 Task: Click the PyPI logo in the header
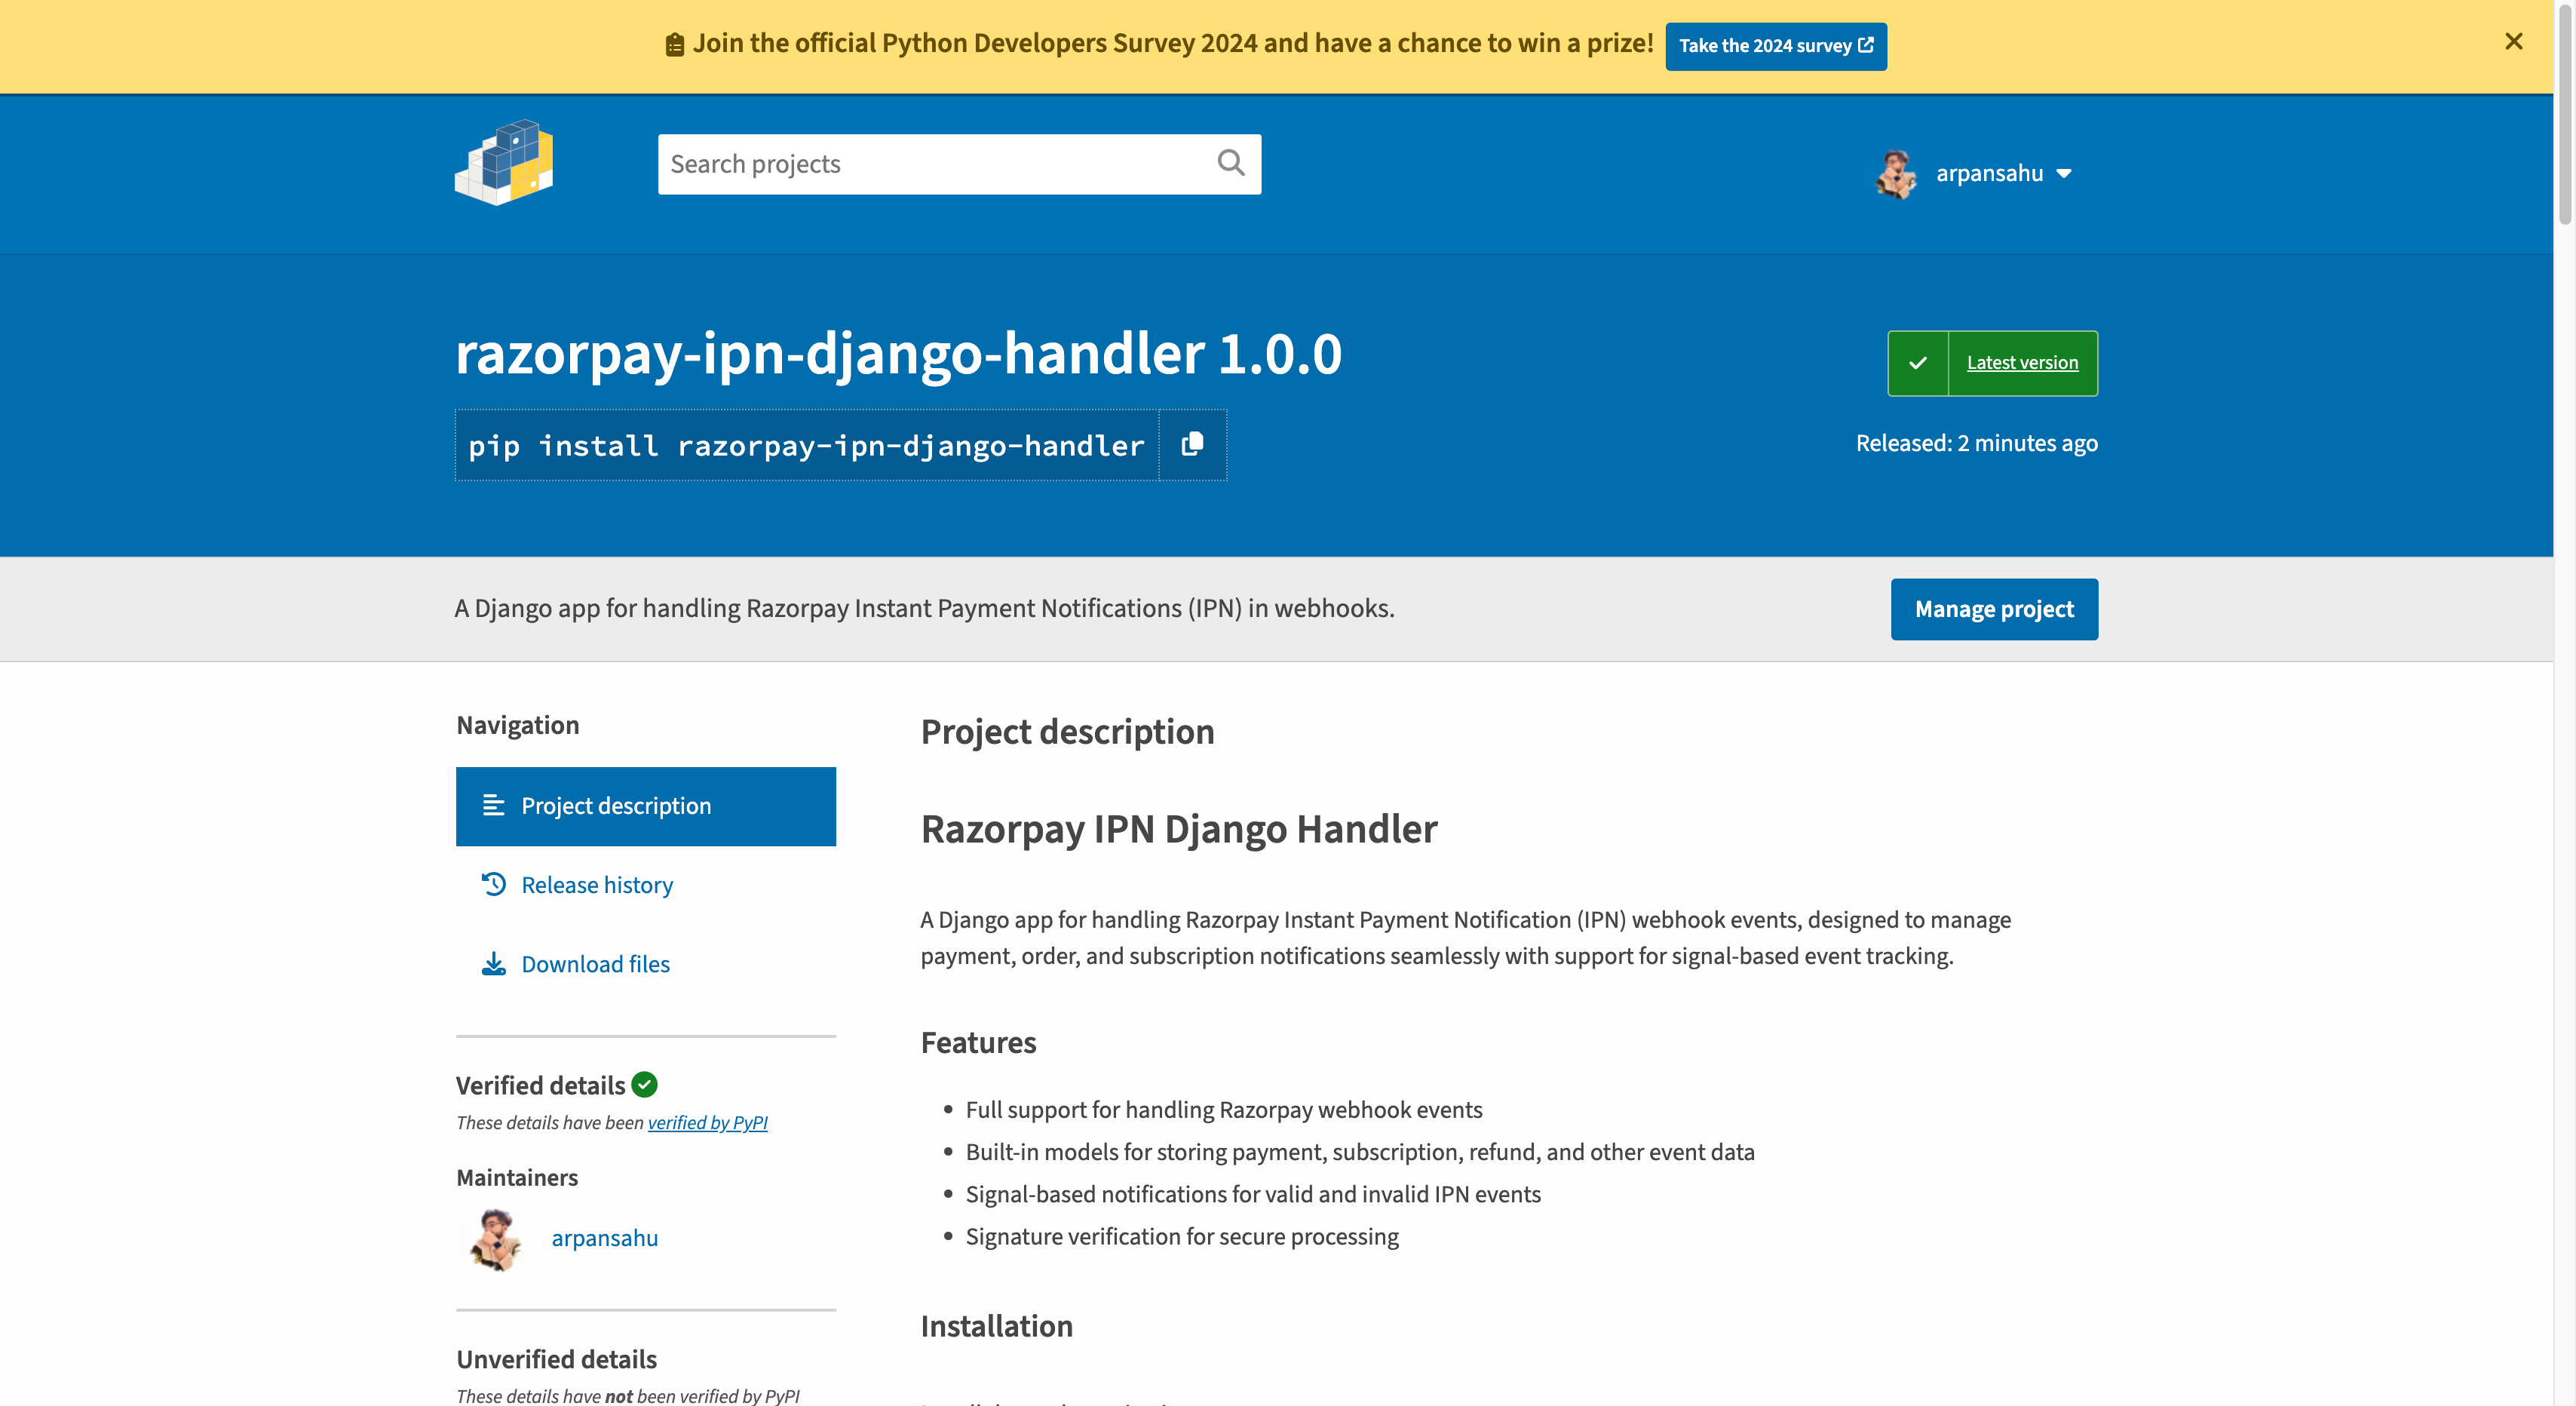504,163
